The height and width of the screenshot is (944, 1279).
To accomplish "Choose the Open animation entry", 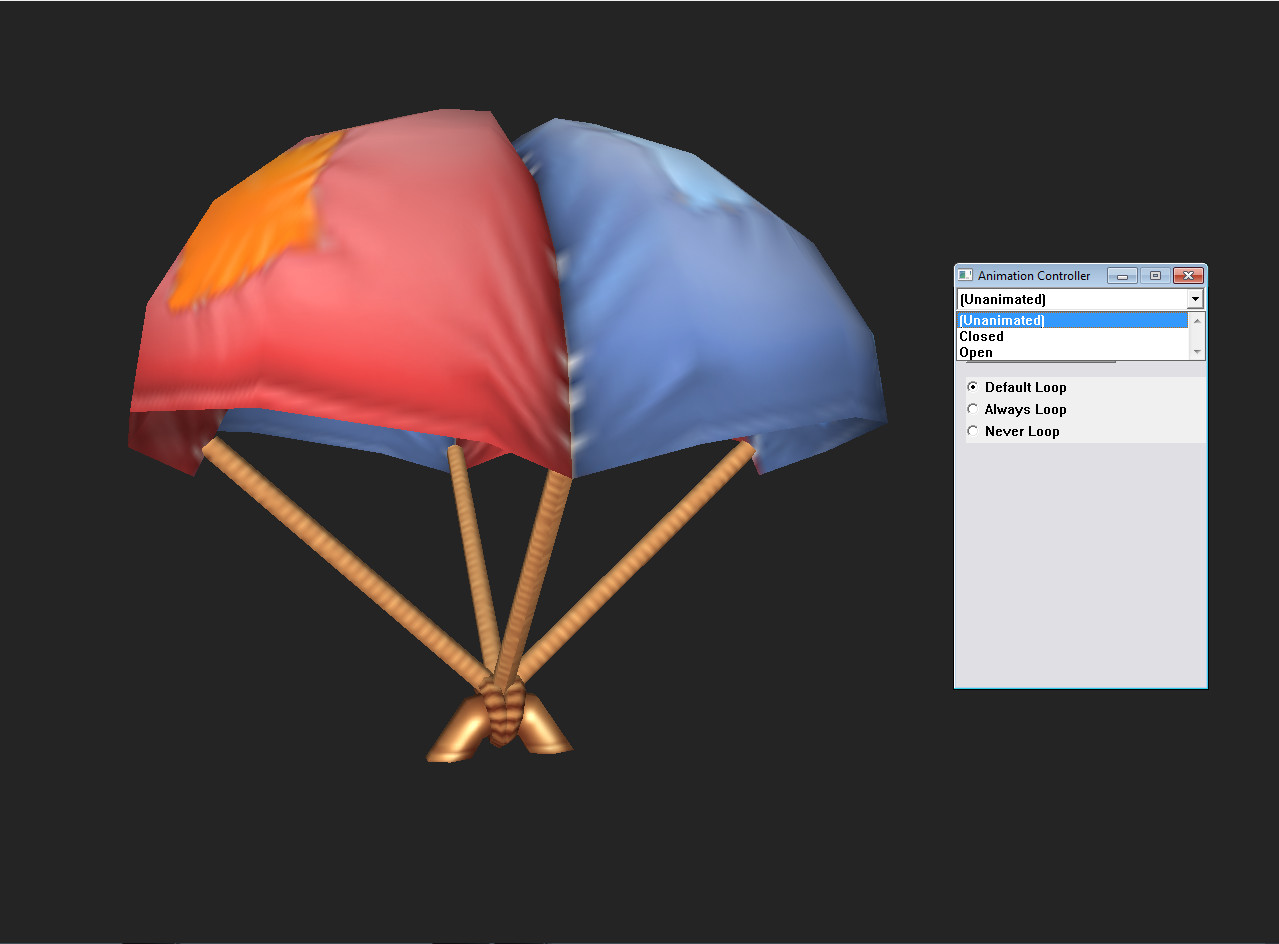I will pos(1072,352).
